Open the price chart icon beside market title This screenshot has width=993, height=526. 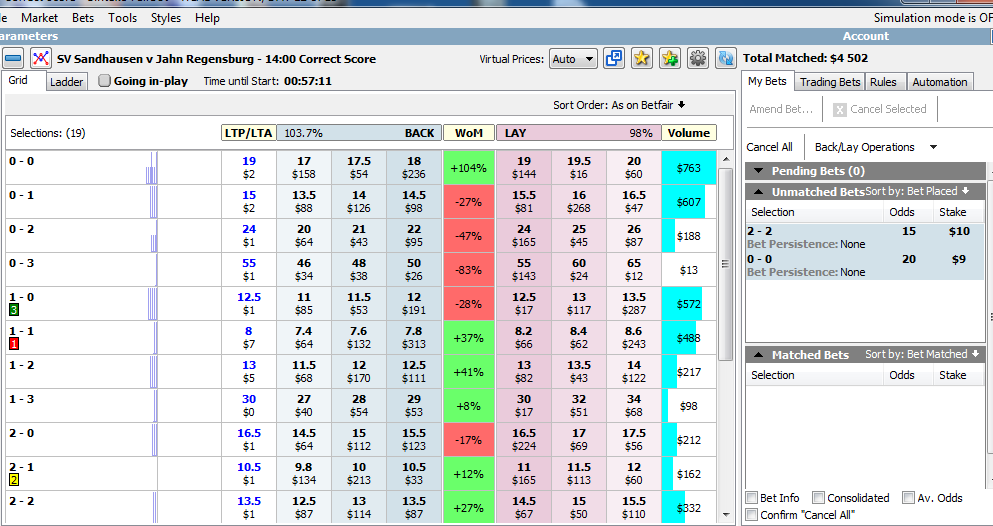(41, 59)
